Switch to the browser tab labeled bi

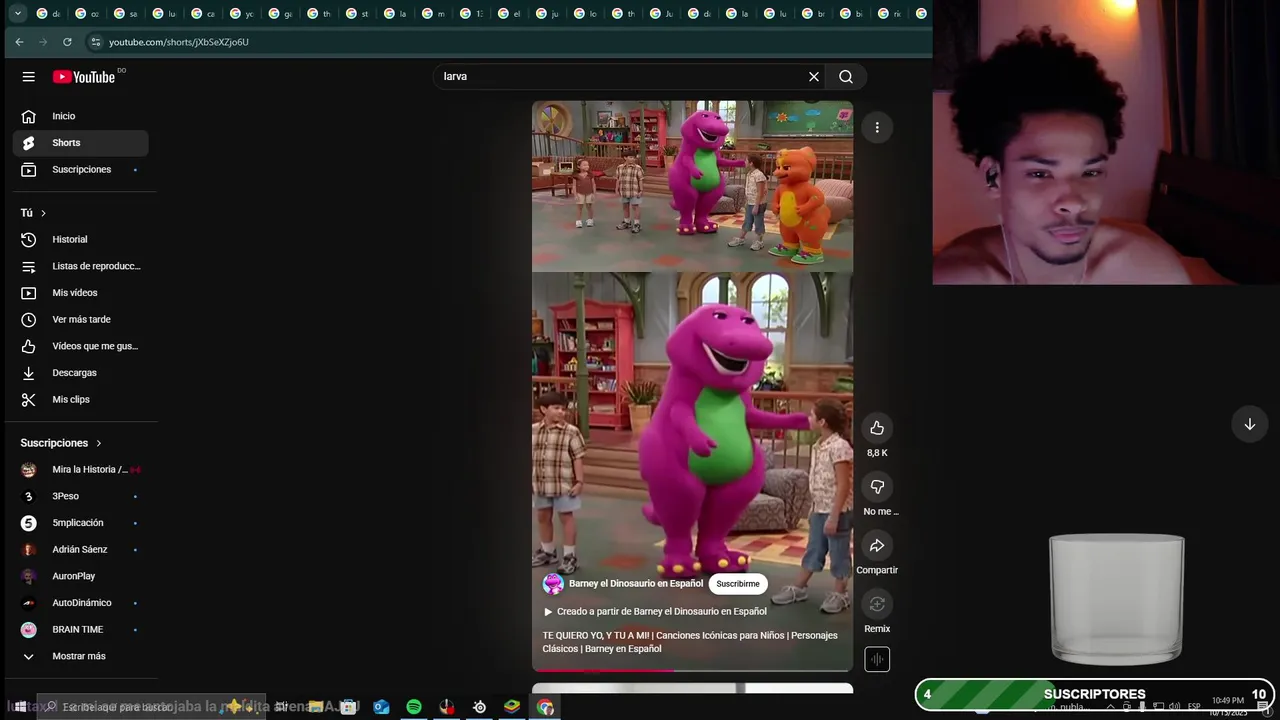tap(852, 14)
